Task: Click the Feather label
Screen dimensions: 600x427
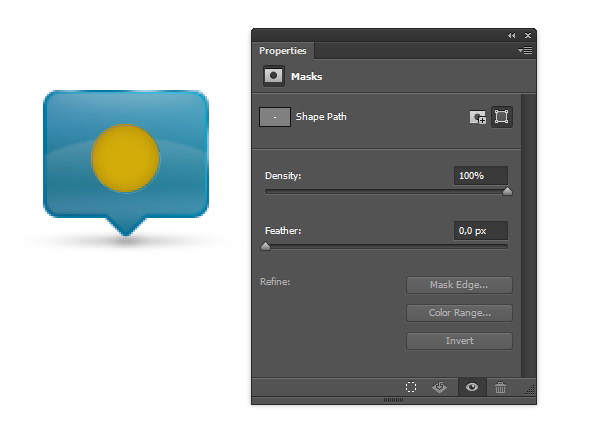Action: [283, 231]
